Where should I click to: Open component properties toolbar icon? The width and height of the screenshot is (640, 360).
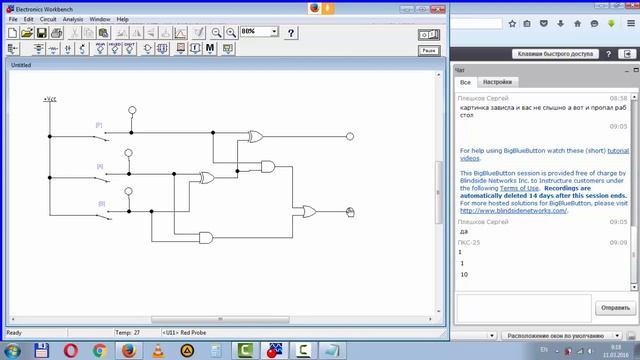(x=199, y=33)
